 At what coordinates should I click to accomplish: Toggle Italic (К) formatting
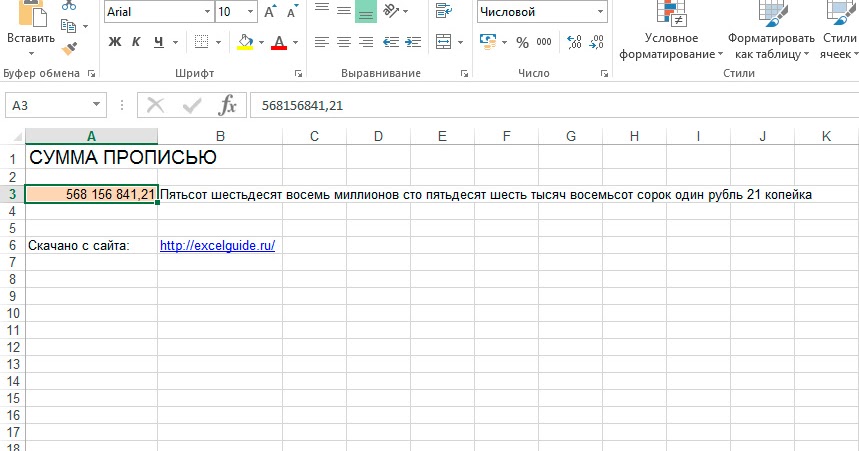pos(136,42)
